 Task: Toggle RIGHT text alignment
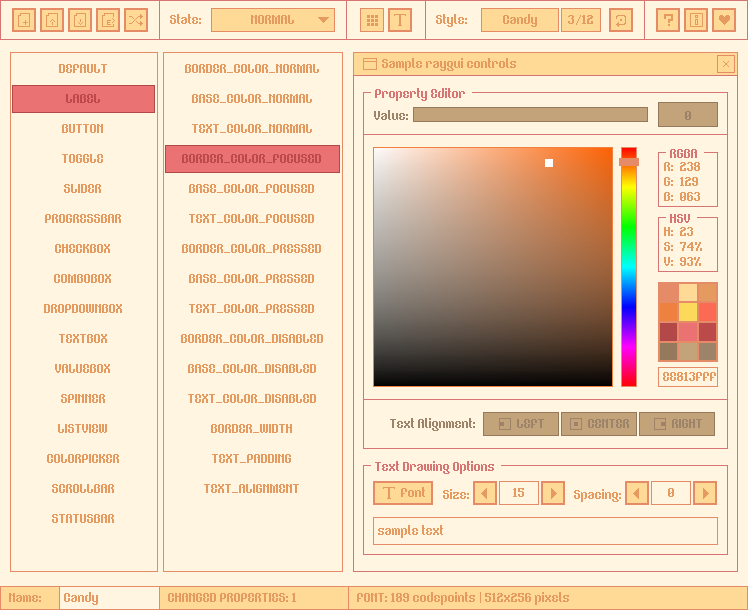coord(677,424)
